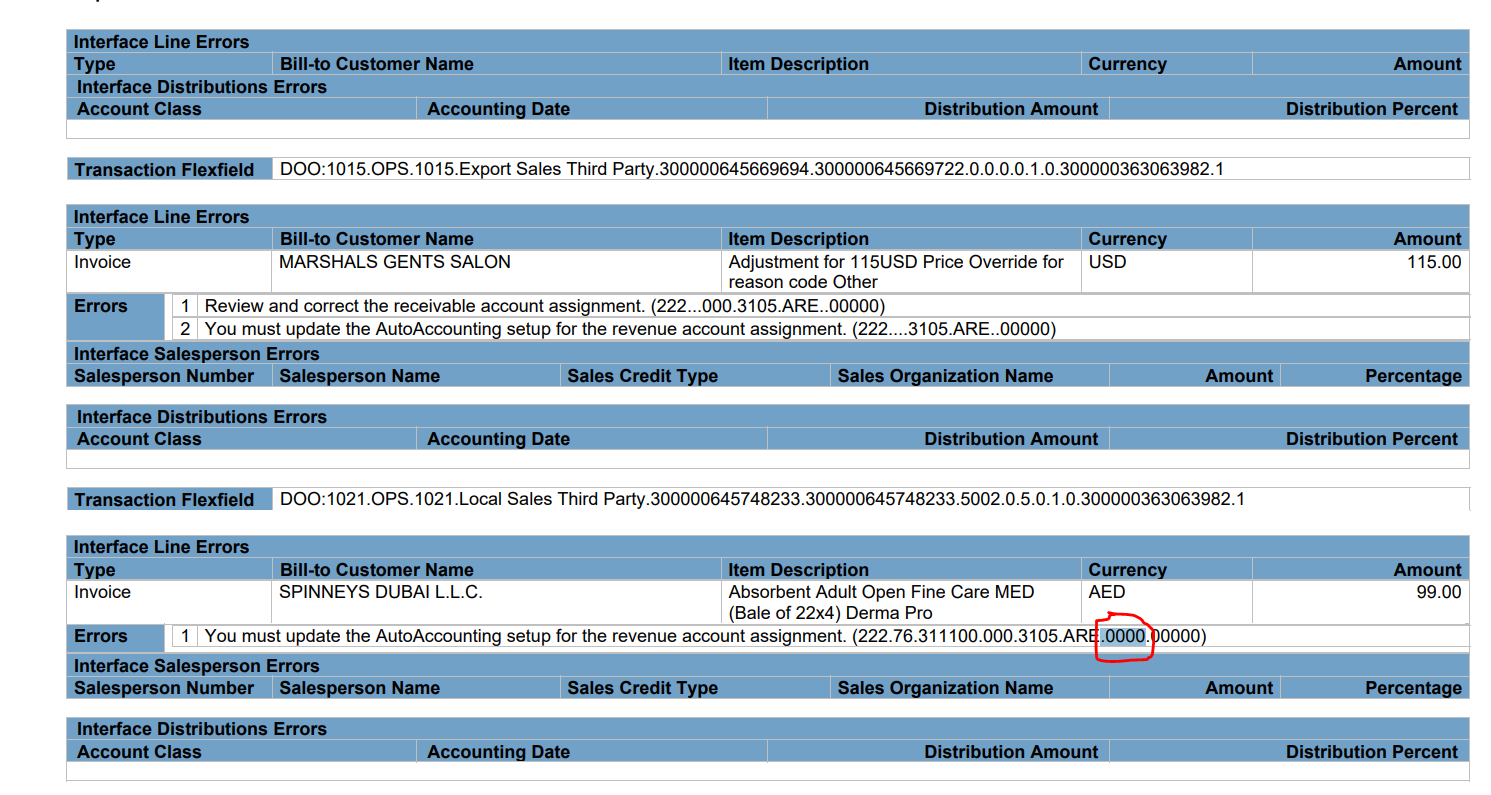Click the AutoAccounting error with 222.76.311100 account
Image resolution: width=1491 pixels, height=795 pixels.
[705, 636]
